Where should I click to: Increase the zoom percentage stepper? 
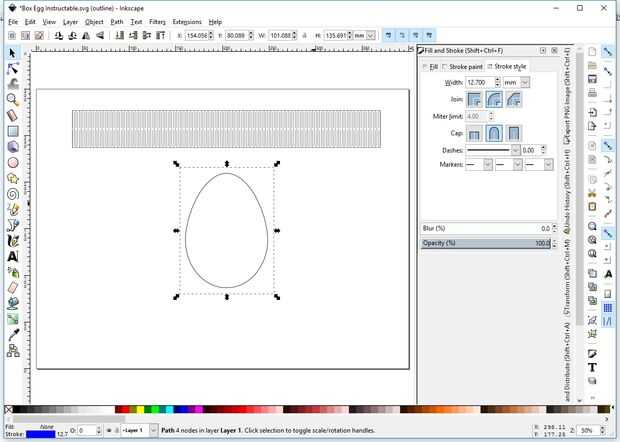[603, 428]
